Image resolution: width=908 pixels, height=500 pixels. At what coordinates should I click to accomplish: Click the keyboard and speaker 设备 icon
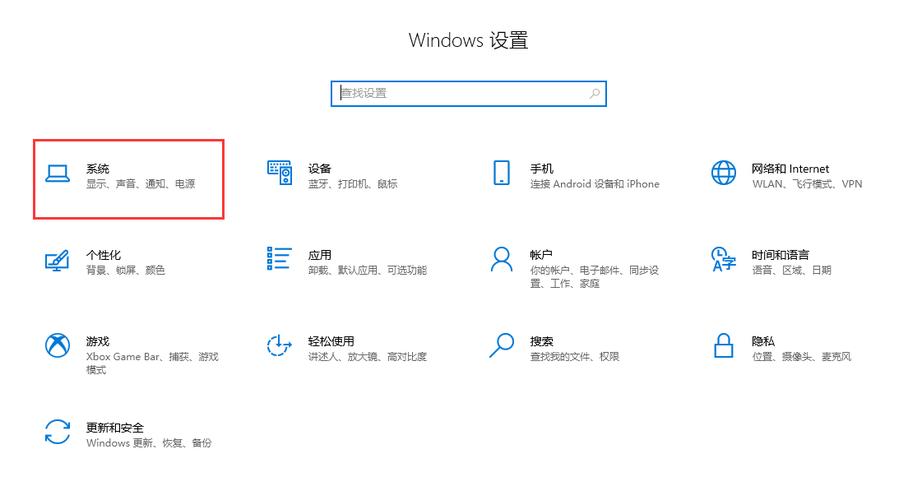279,173
